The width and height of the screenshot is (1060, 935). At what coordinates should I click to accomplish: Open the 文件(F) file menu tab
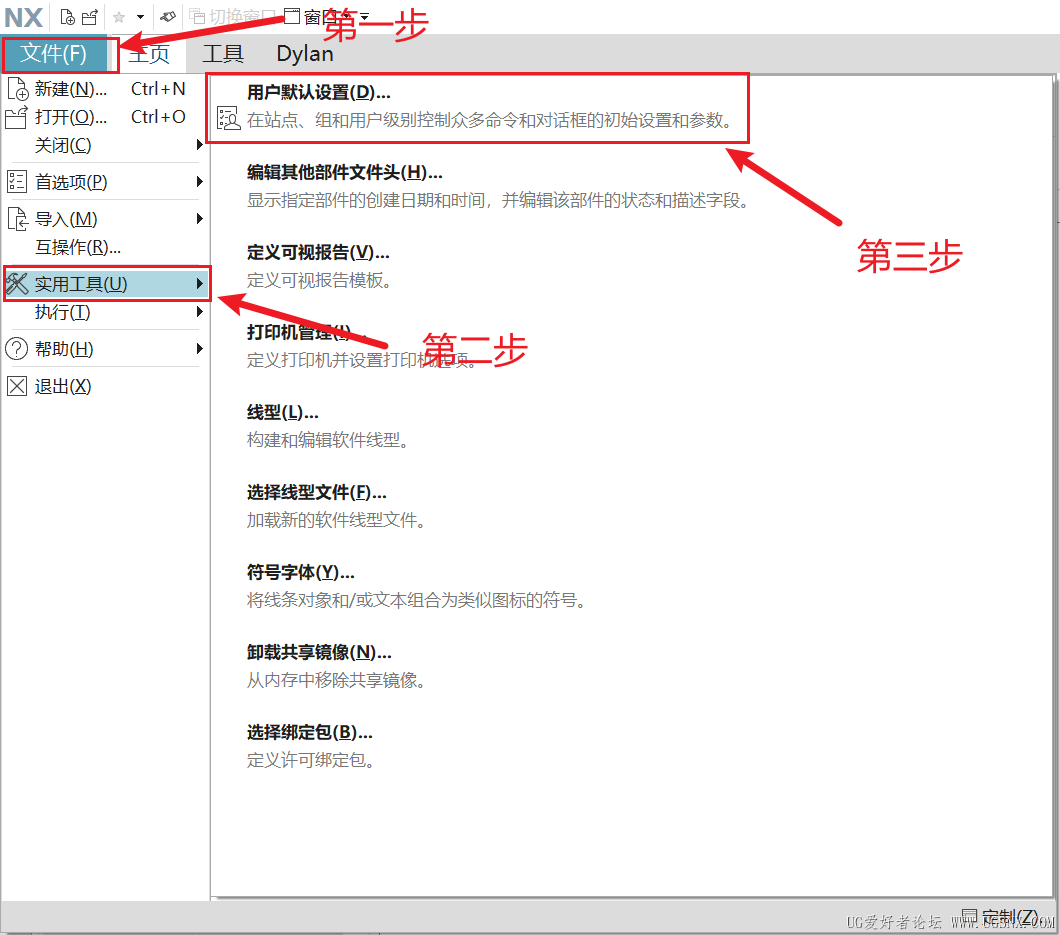pyautogui.click(x=54, y=53)
